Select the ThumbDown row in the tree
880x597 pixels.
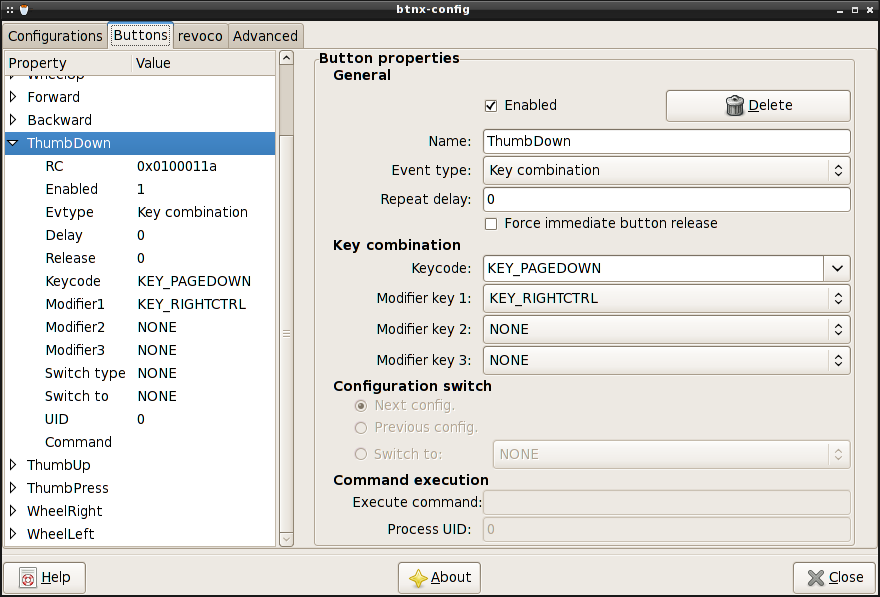140,143
